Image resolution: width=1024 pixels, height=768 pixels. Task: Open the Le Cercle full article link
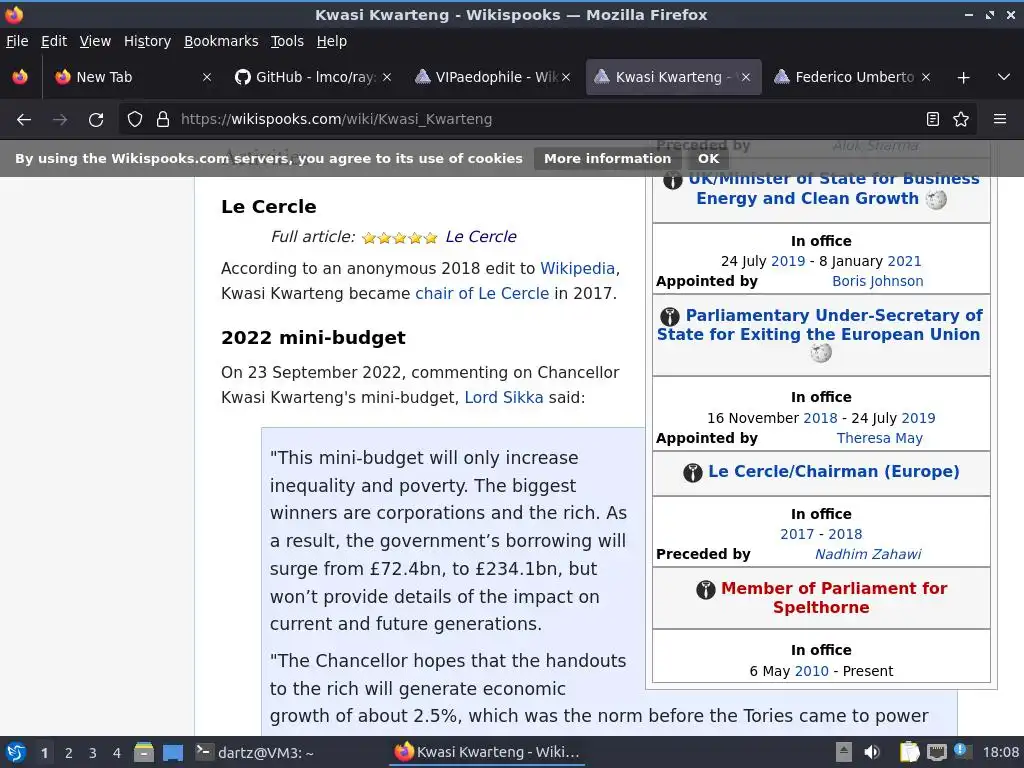click(481, 237)
